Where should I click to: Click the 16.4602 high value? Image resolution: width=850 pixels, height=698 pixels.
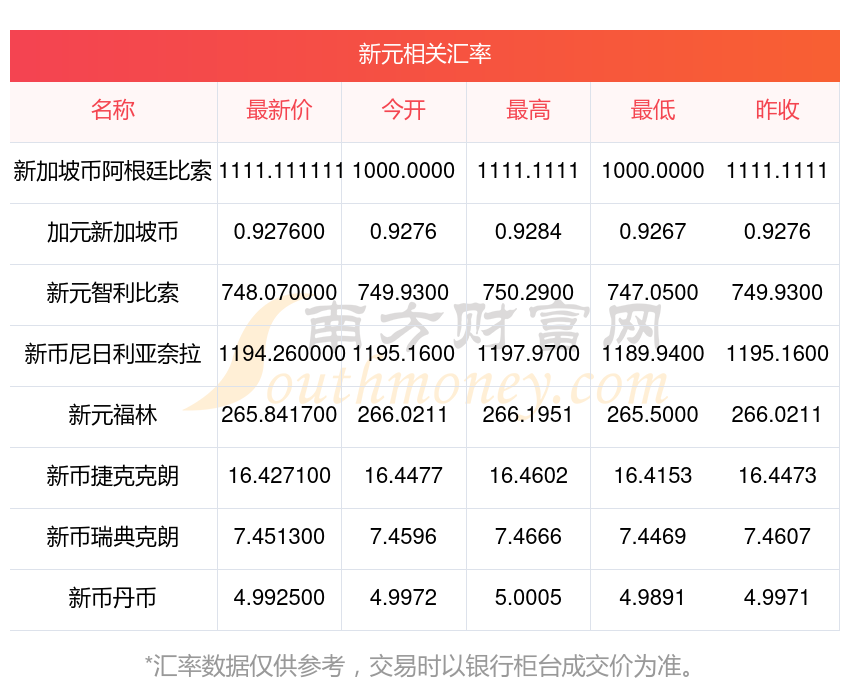[x=528, y=476]
